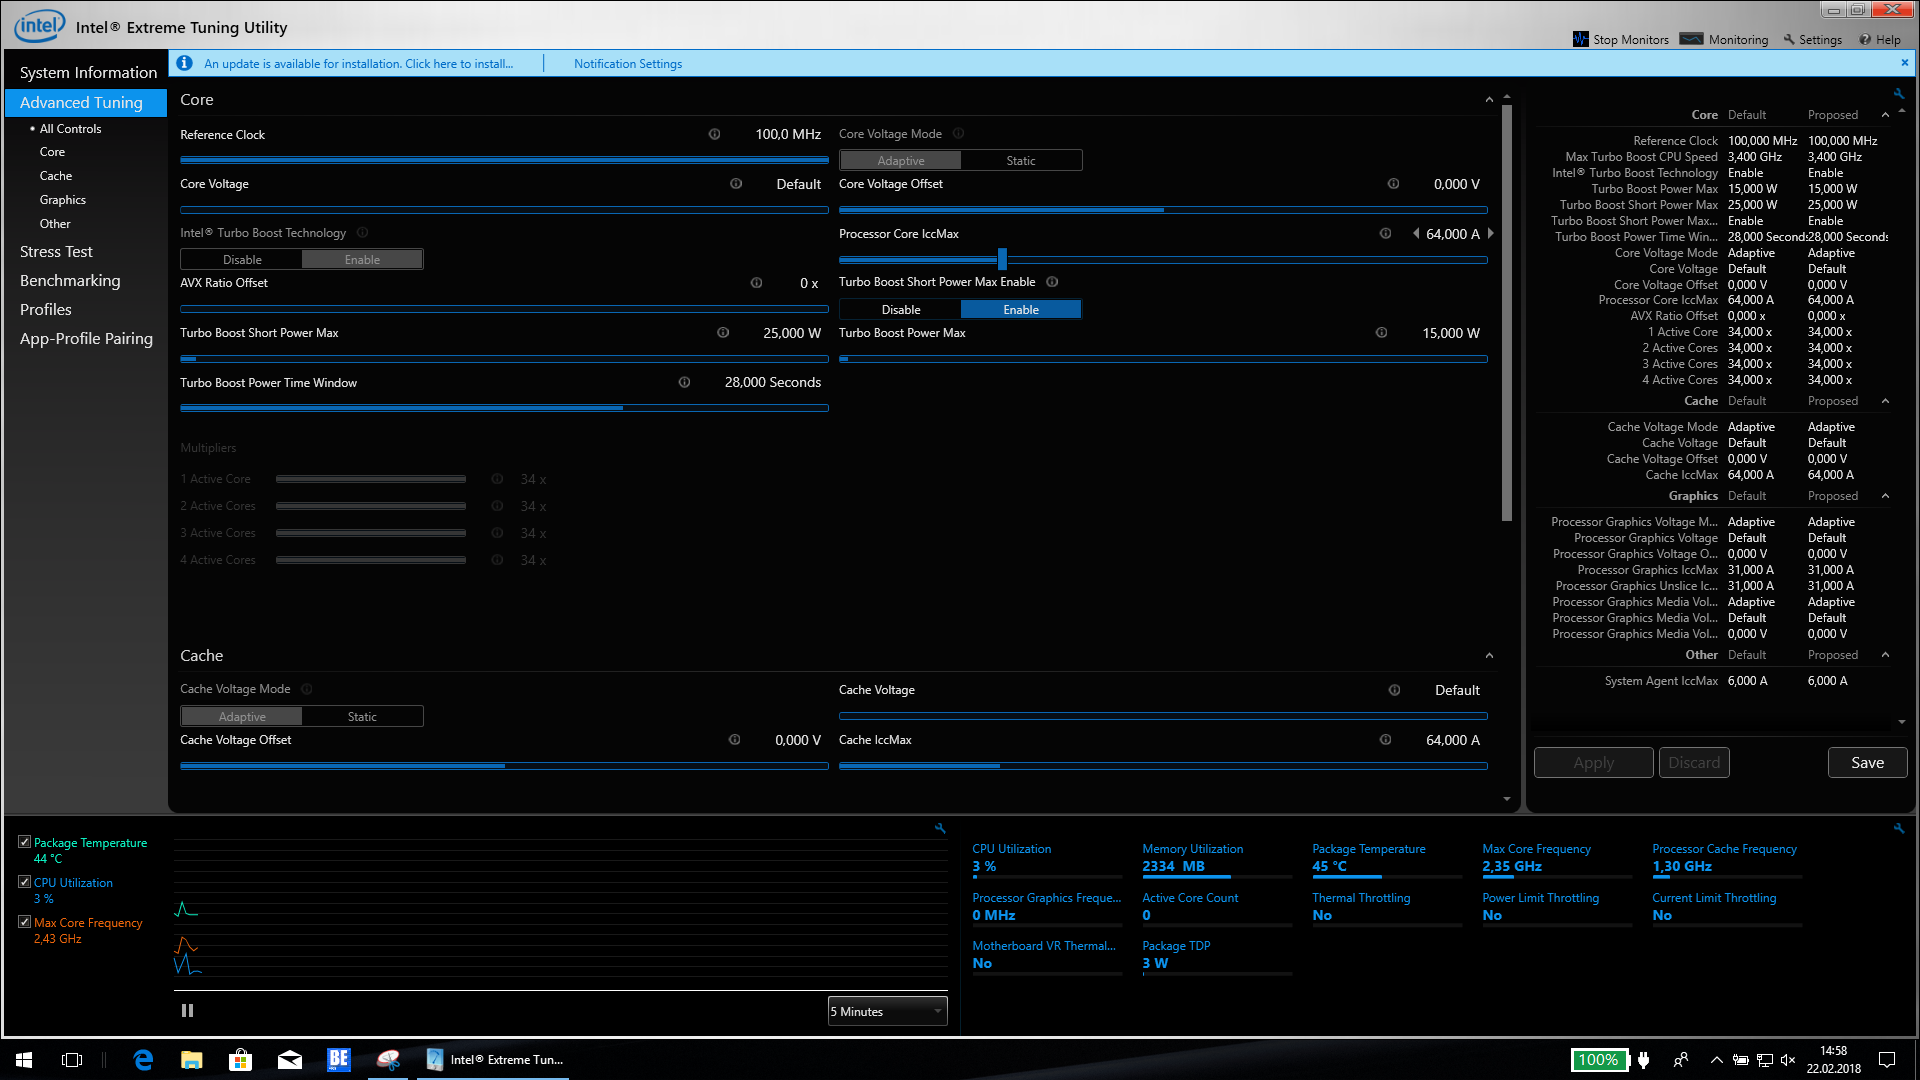Click the Save button
This screenshot has height=1080, width=1920.
[1867, 763]
